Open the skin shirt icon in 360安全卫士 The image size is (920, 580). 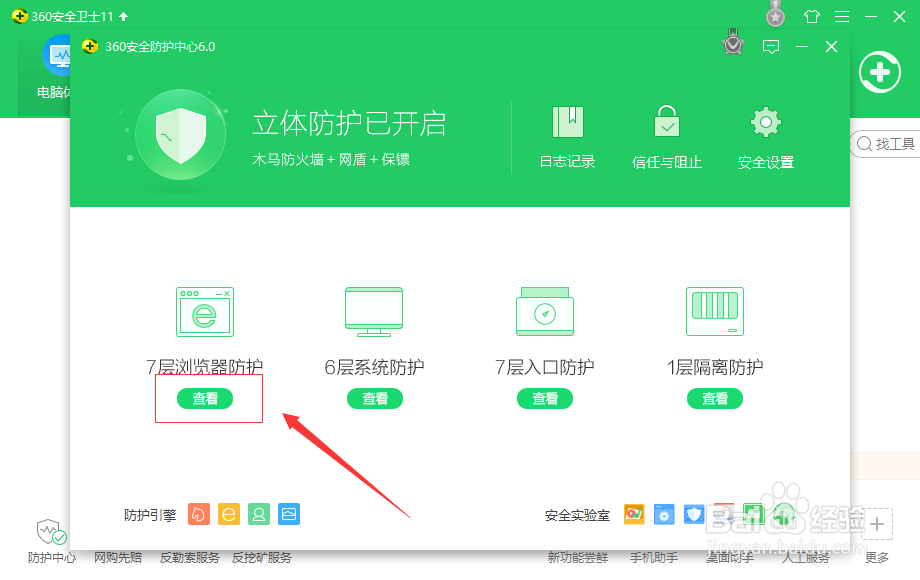click(x=812, y=16)
